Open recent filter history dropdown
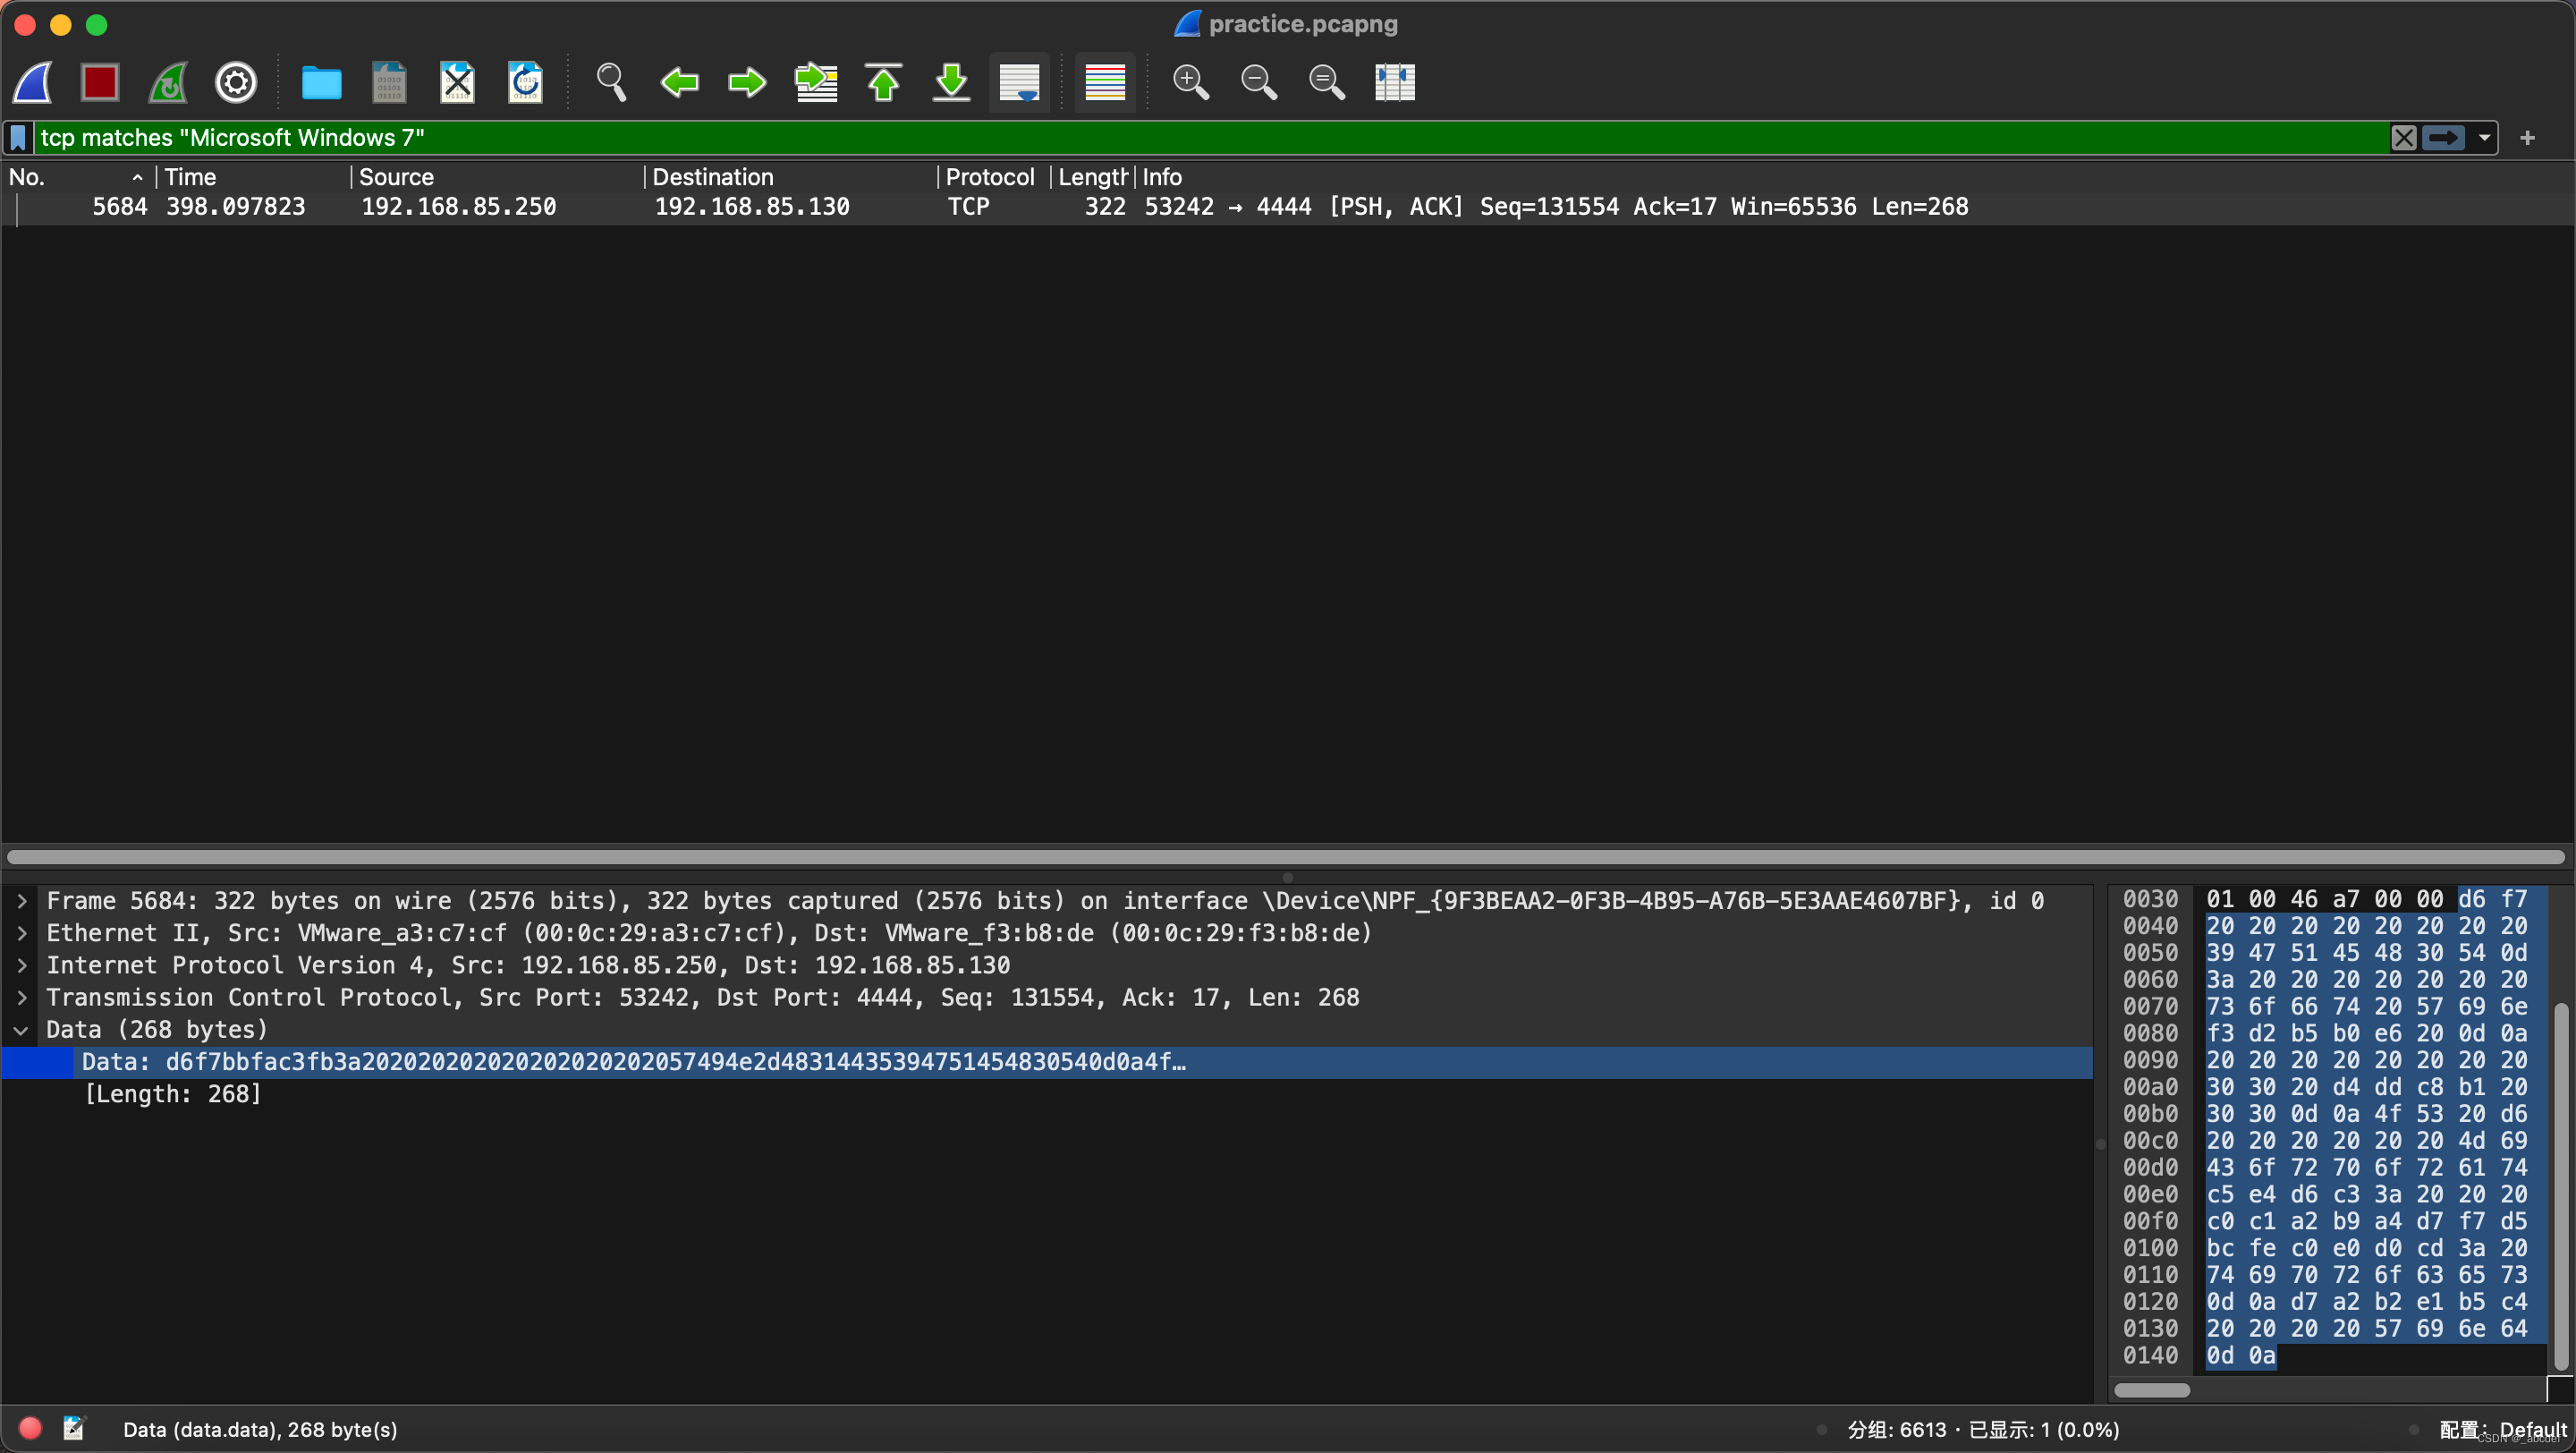The height and width of the screenshot is (1453, 2576). point(2484,137)
